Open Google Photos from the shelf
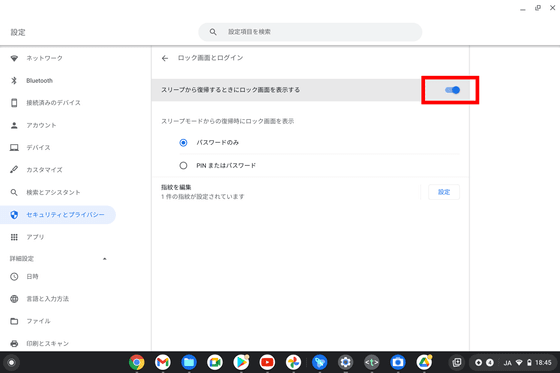 [x=293, y=362]
